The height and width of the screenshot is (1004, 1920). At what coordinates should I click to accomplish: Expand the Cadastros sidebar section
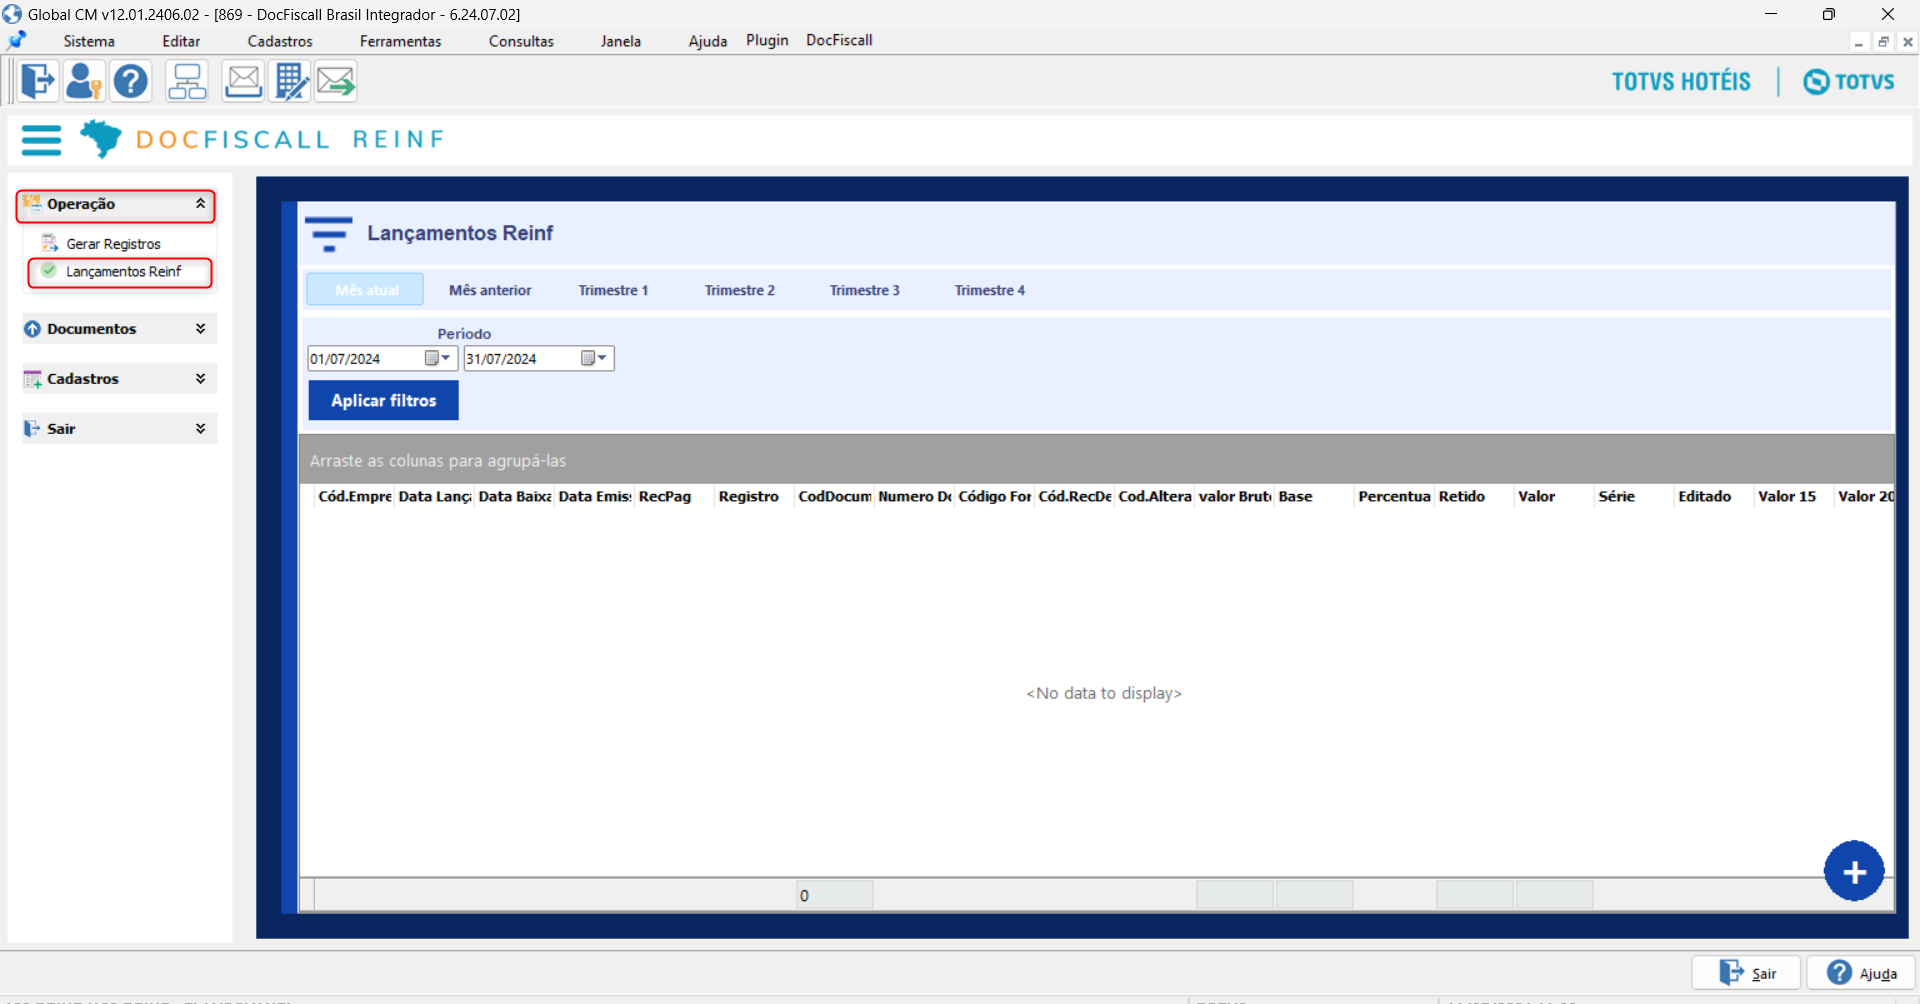click(200, 378)
